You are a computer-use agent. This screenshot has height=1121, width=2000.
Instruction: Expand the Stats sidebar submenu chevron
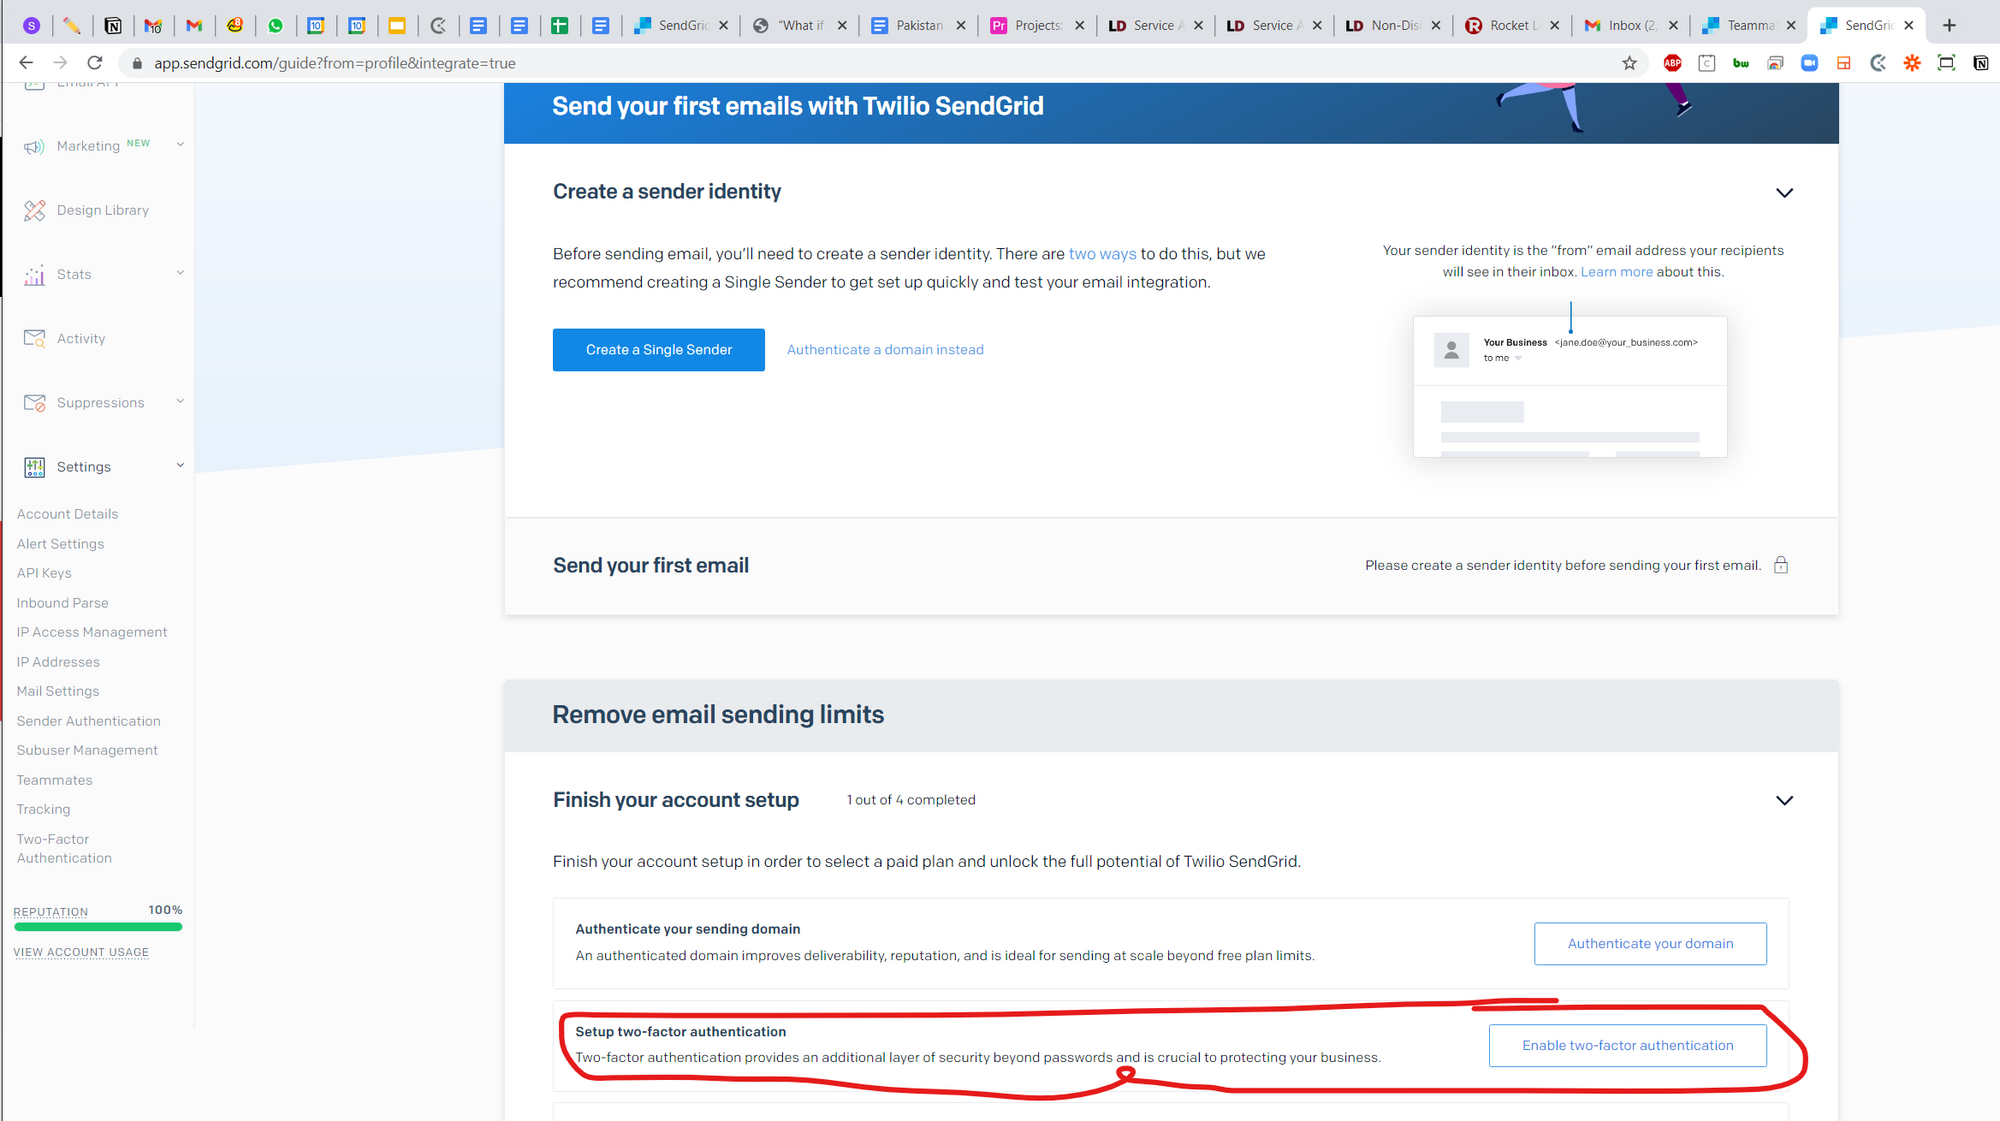click(x=180, y=273)
